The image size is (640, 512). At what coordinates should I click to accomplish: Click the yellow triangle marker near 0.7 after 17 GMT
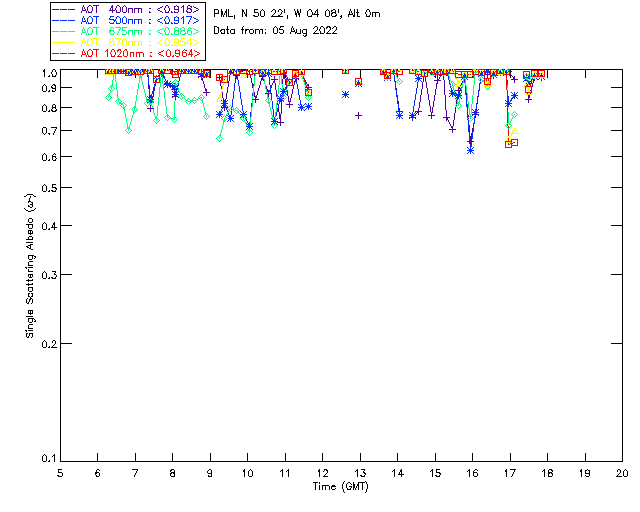pos(514,131)
